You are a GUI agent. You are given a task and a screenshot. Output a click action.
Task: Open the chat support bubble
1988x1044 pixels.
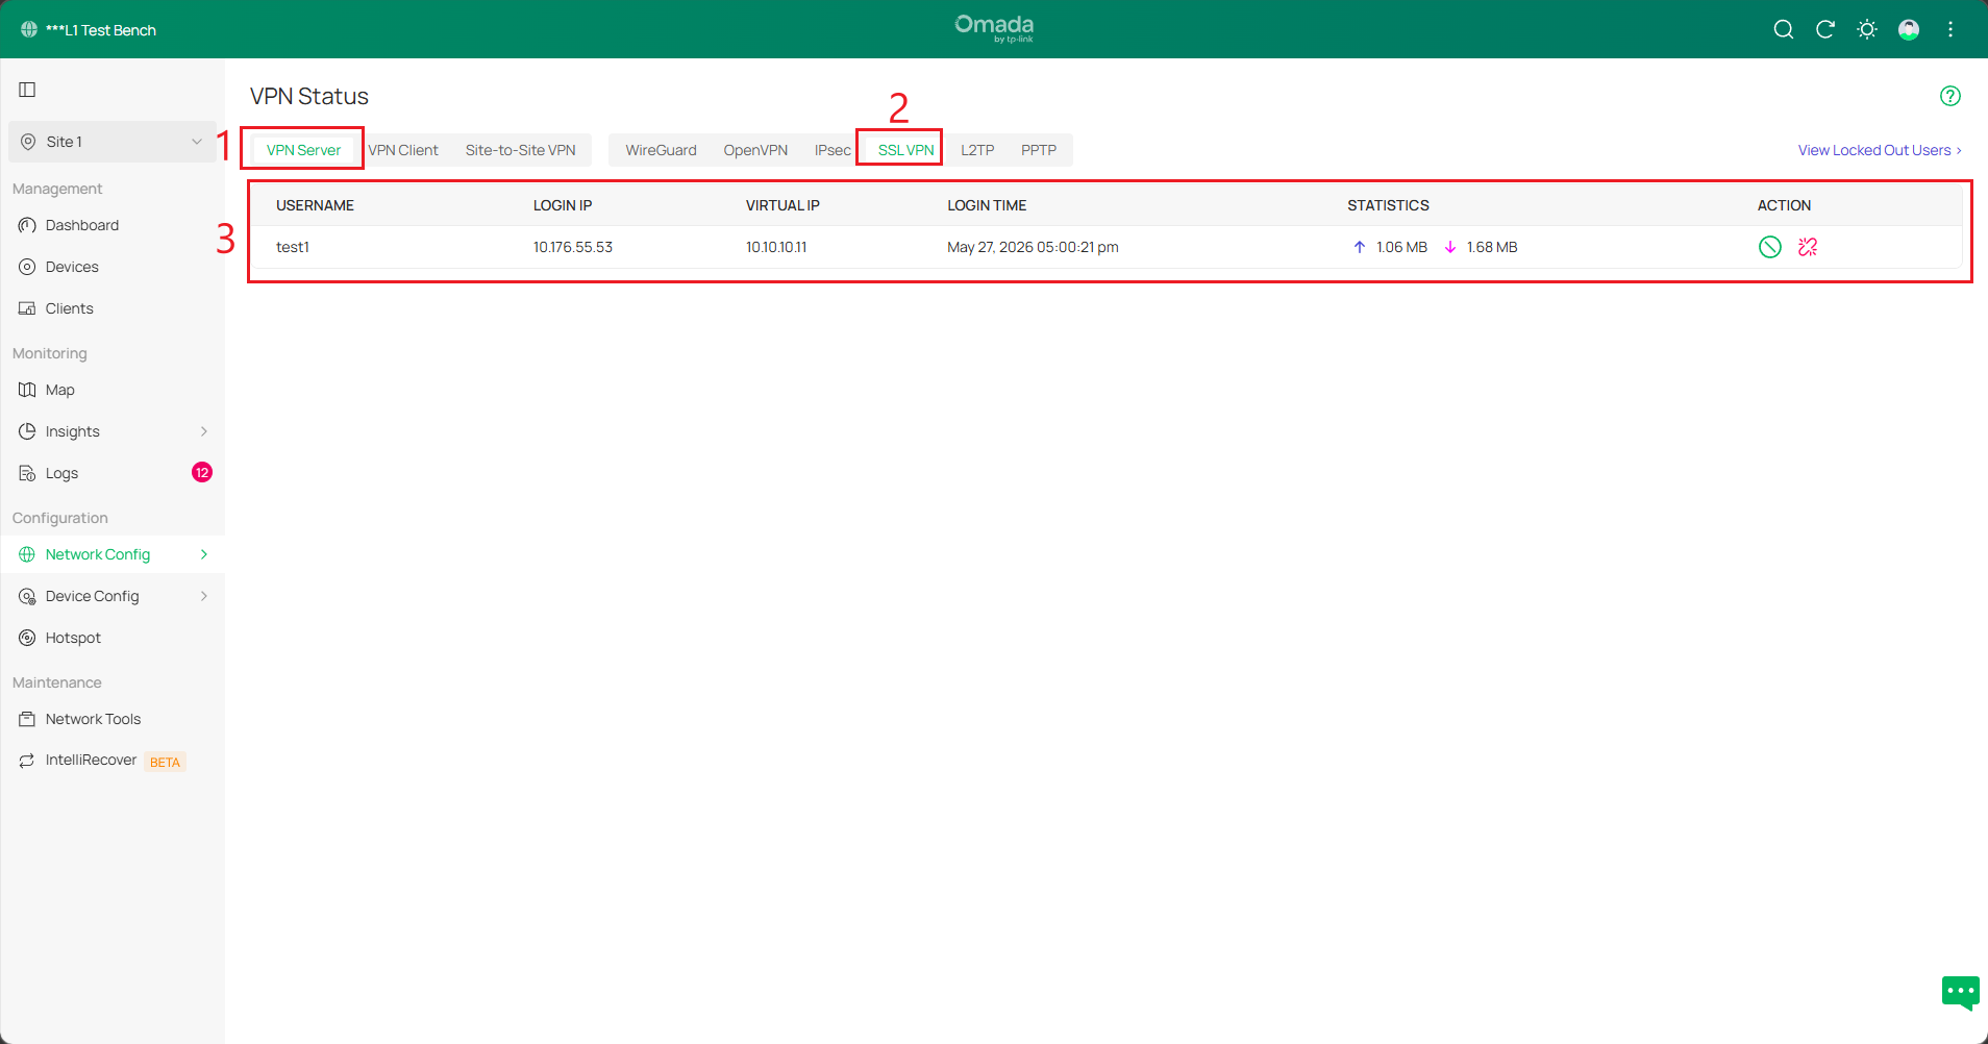point(1960,992)
